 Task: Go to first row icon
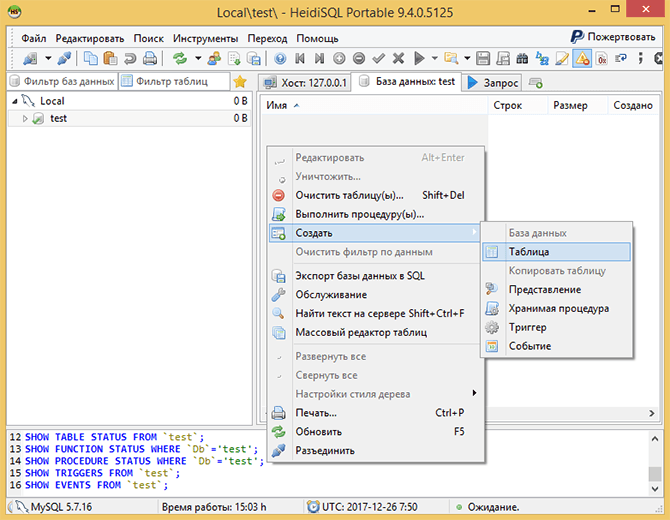click(x=300, y=58)
